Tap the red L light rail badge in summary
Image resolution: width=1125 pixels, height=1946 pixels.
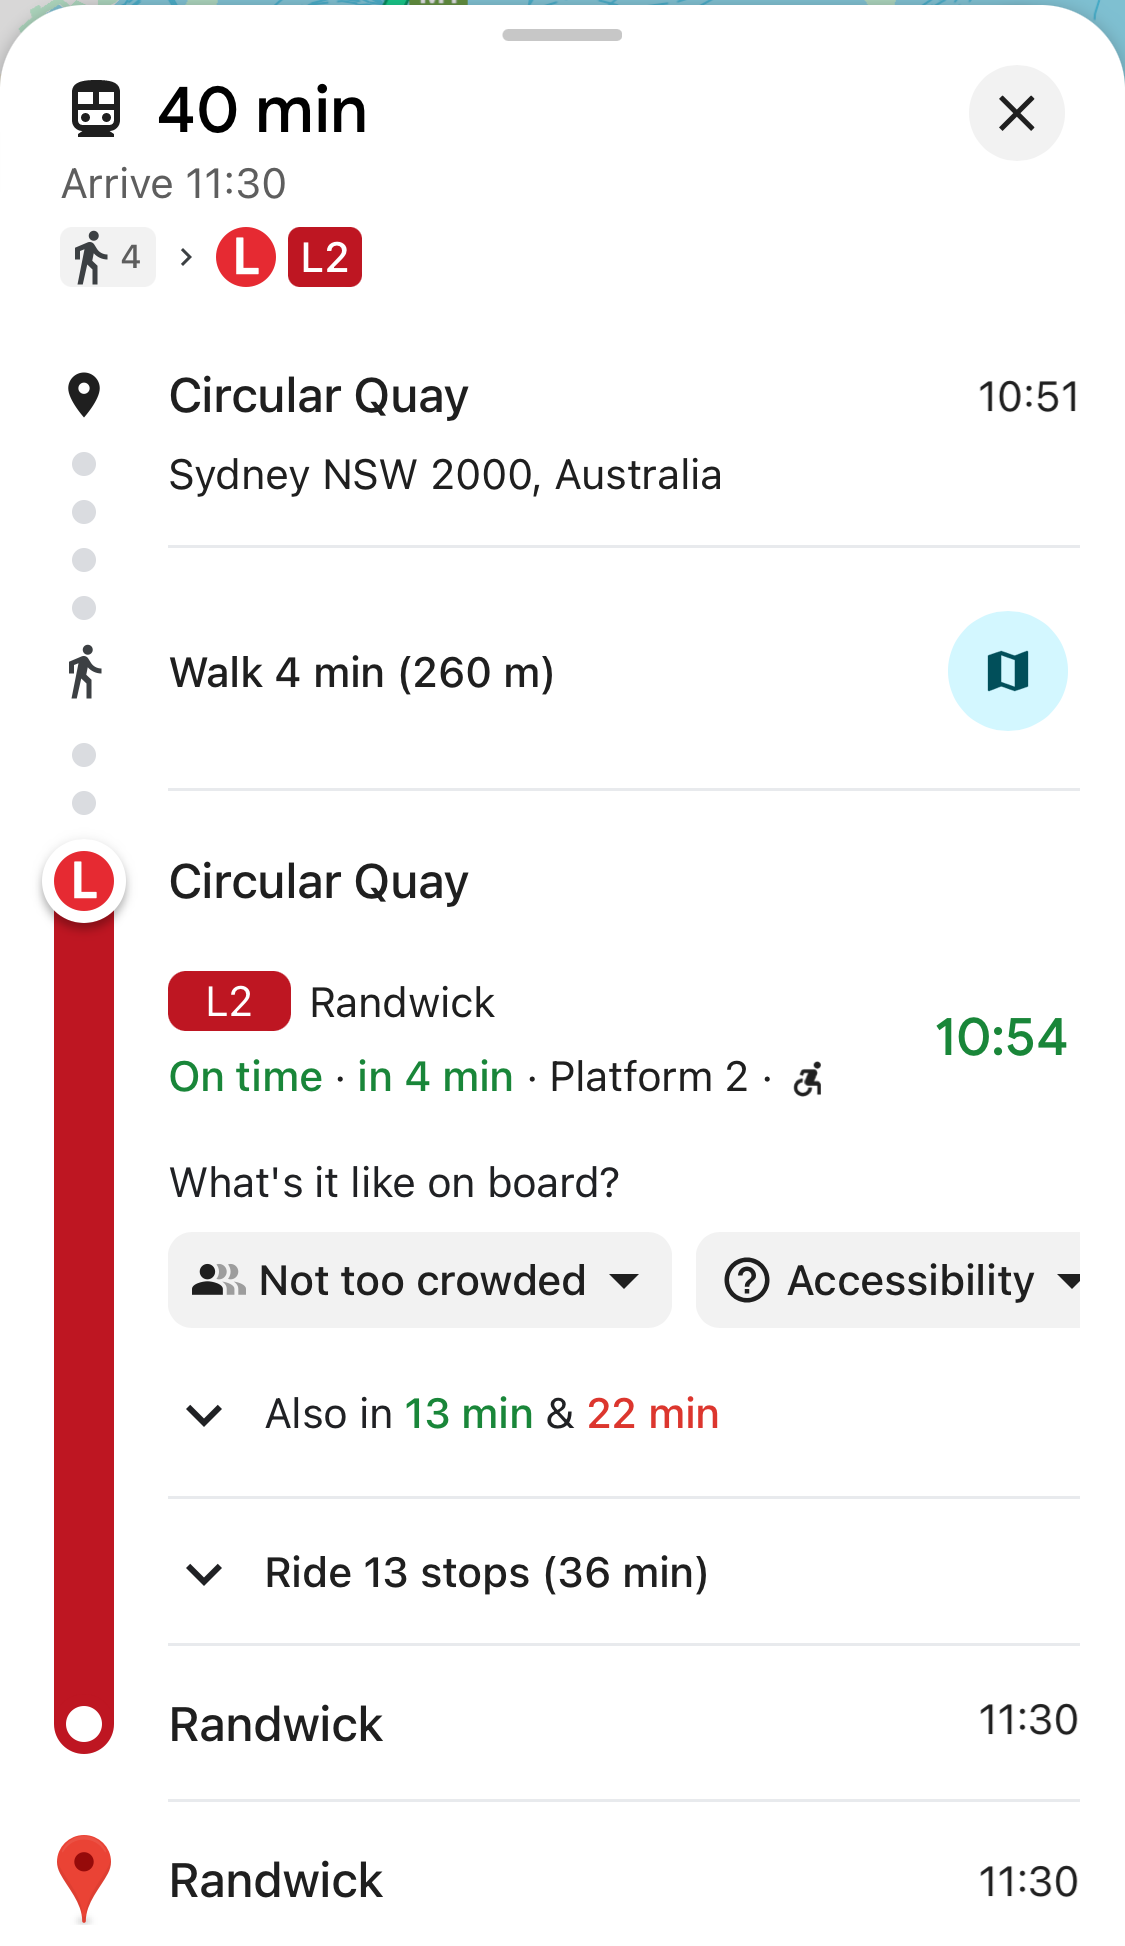245,257
